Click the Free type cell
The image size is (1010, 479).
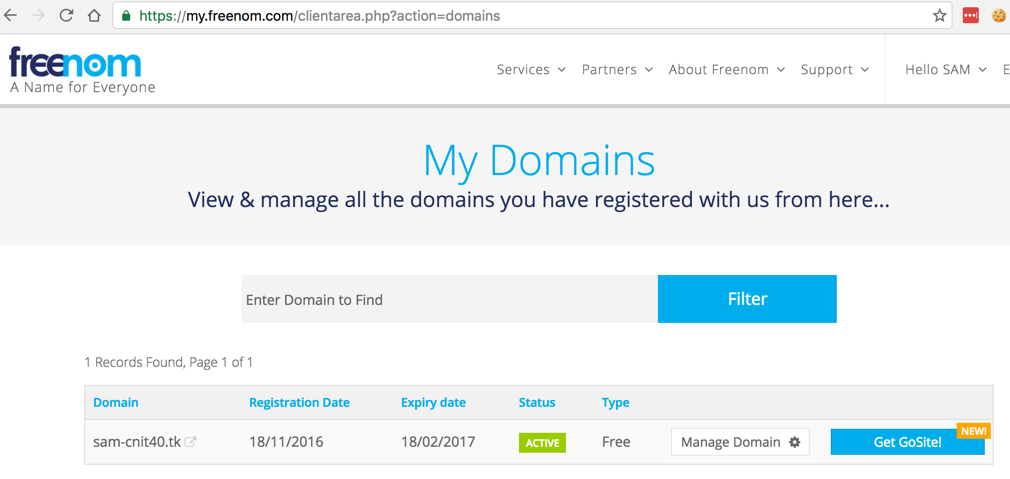pyautogui.click(x=616, y=442)
